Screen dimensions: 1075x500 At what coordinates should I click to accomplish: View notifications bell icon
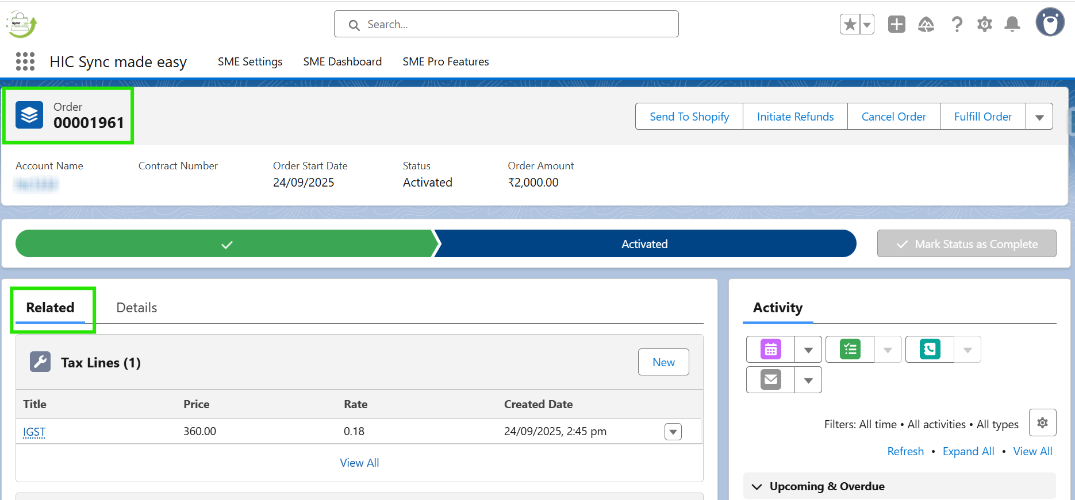pyautogui.click(x=1013, y=24)
